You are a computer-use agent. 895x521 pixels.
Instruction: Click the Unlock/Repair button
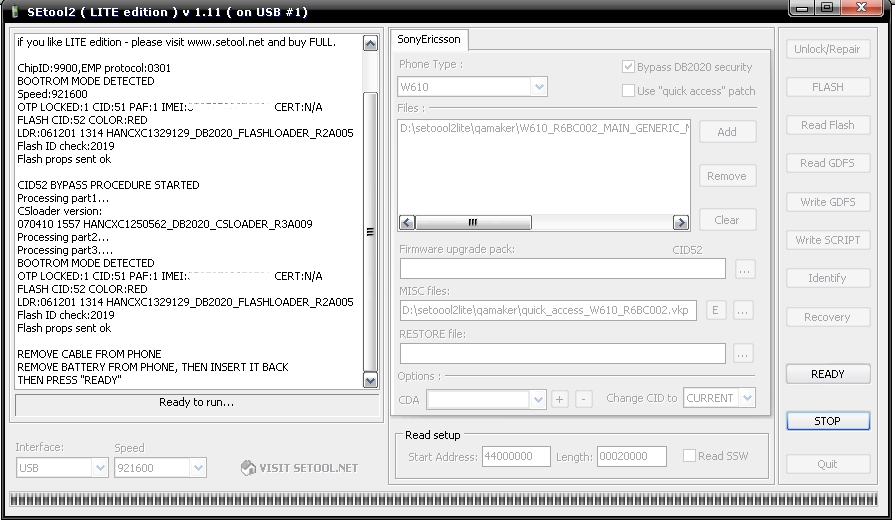coord(828,49)
